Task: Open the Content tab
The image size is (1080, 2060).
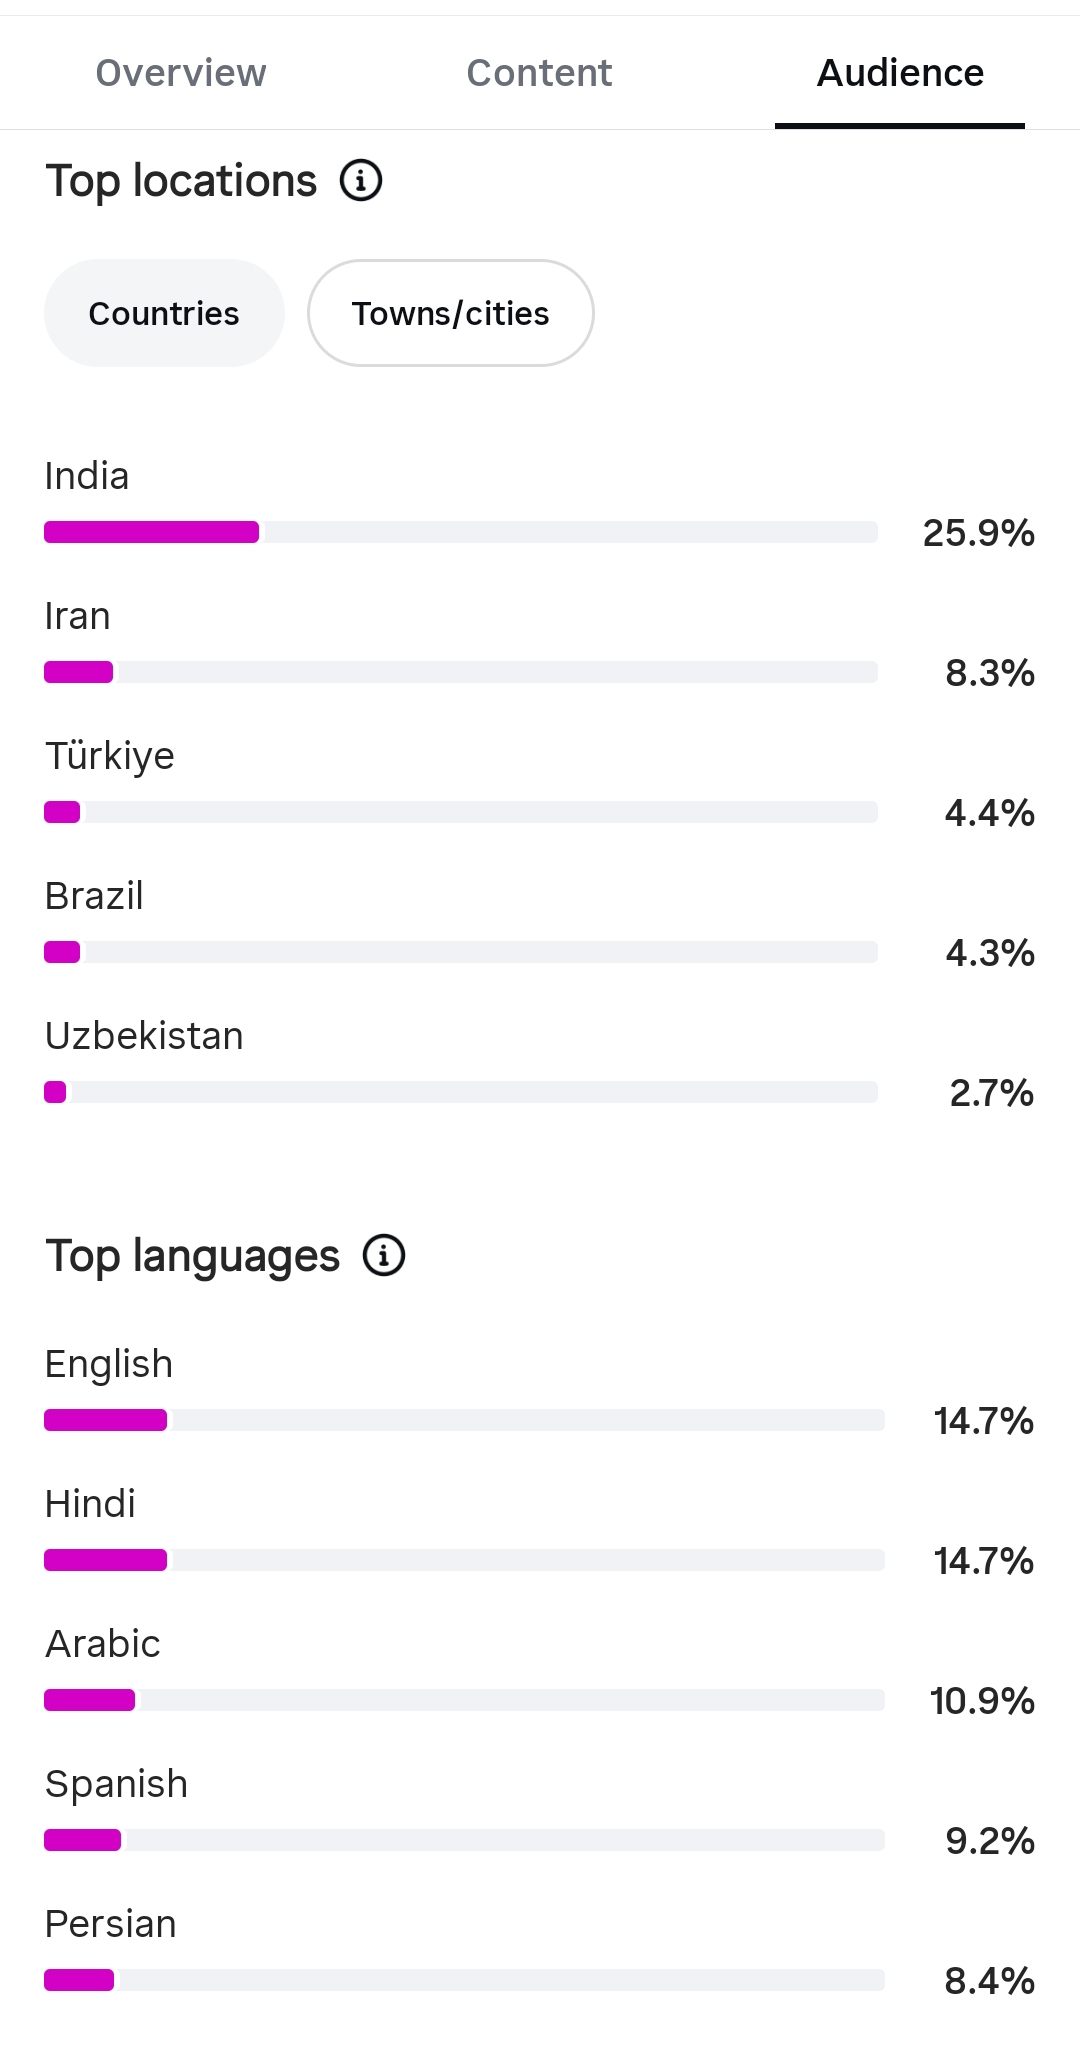Action: point(539,73)
